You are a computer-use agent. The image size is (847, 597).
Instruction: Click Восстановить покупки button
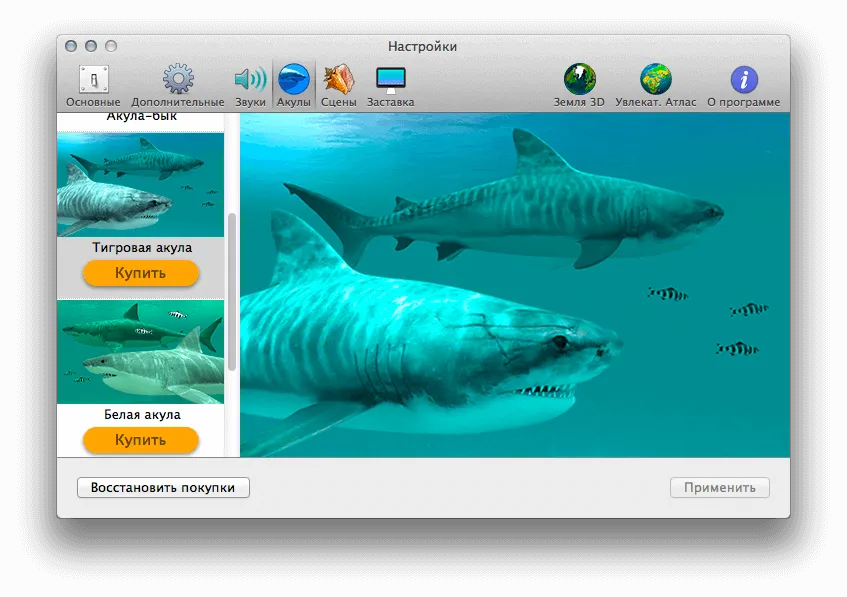click(163, 487)
